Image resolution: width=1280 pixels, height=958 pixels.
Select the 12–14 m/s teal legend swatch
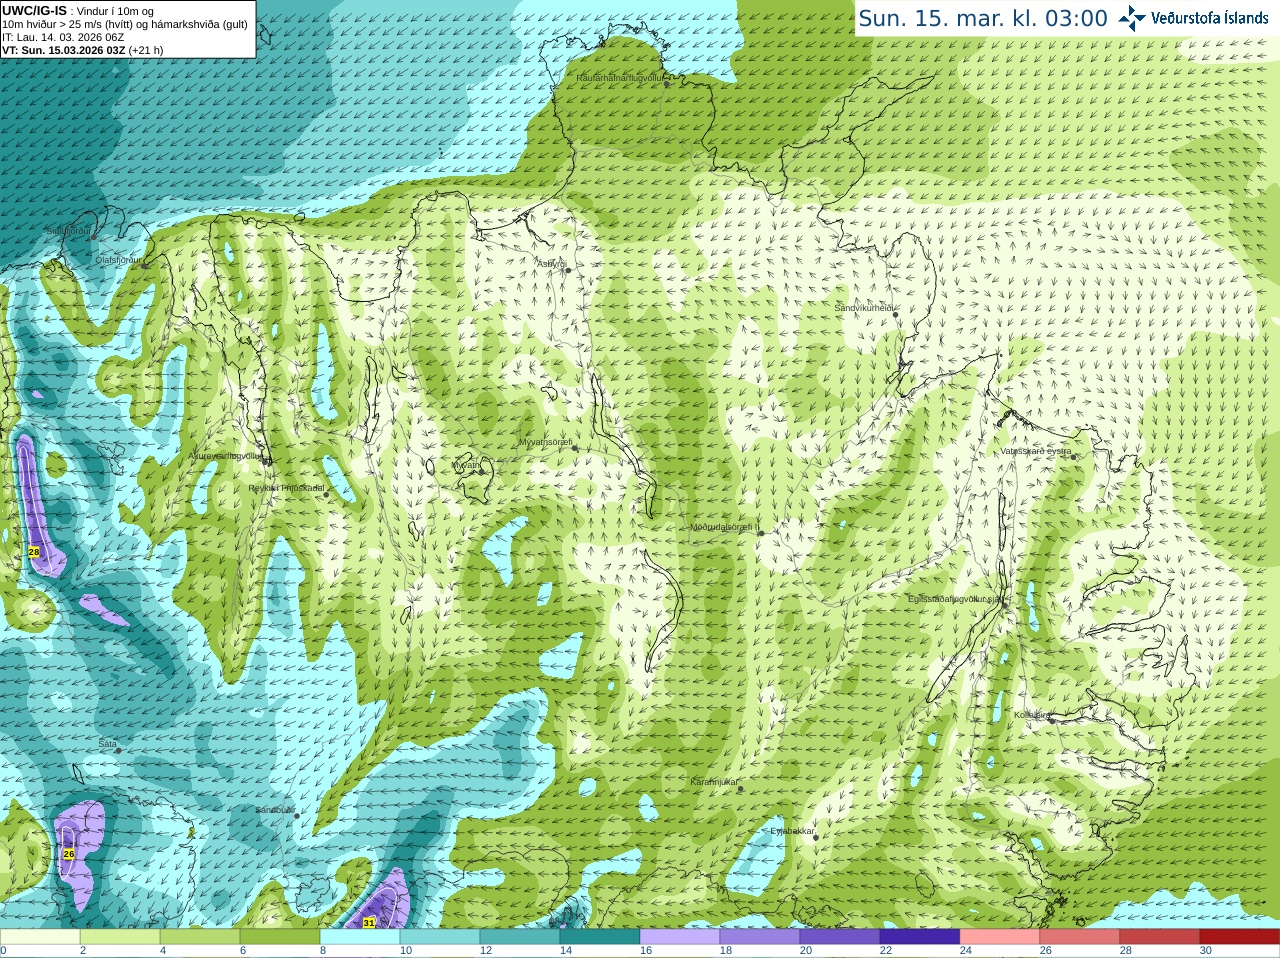click(520, 937)
